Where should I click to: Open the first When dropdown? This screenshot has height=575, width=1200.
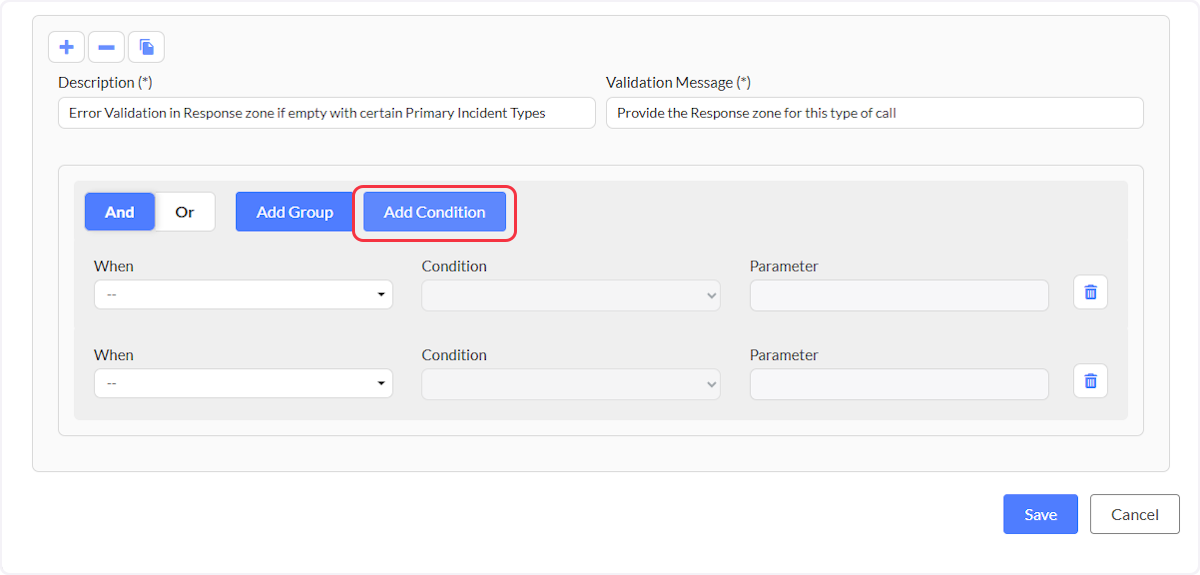click(243, 295)
